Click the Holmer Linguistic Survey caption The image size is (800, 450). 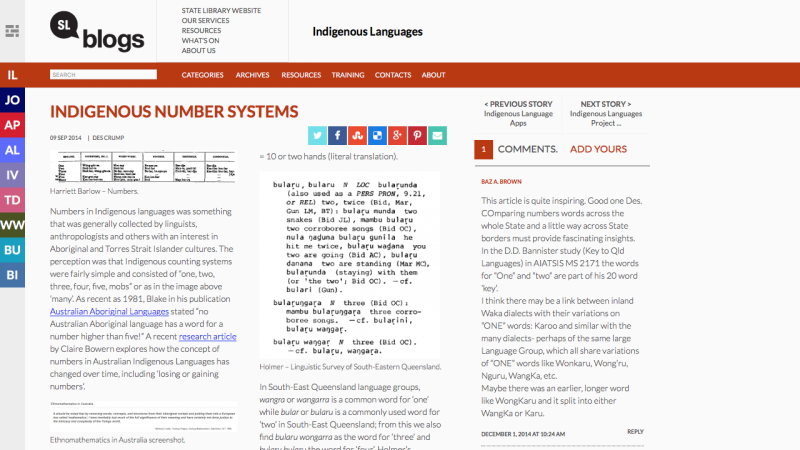[350, 367]
